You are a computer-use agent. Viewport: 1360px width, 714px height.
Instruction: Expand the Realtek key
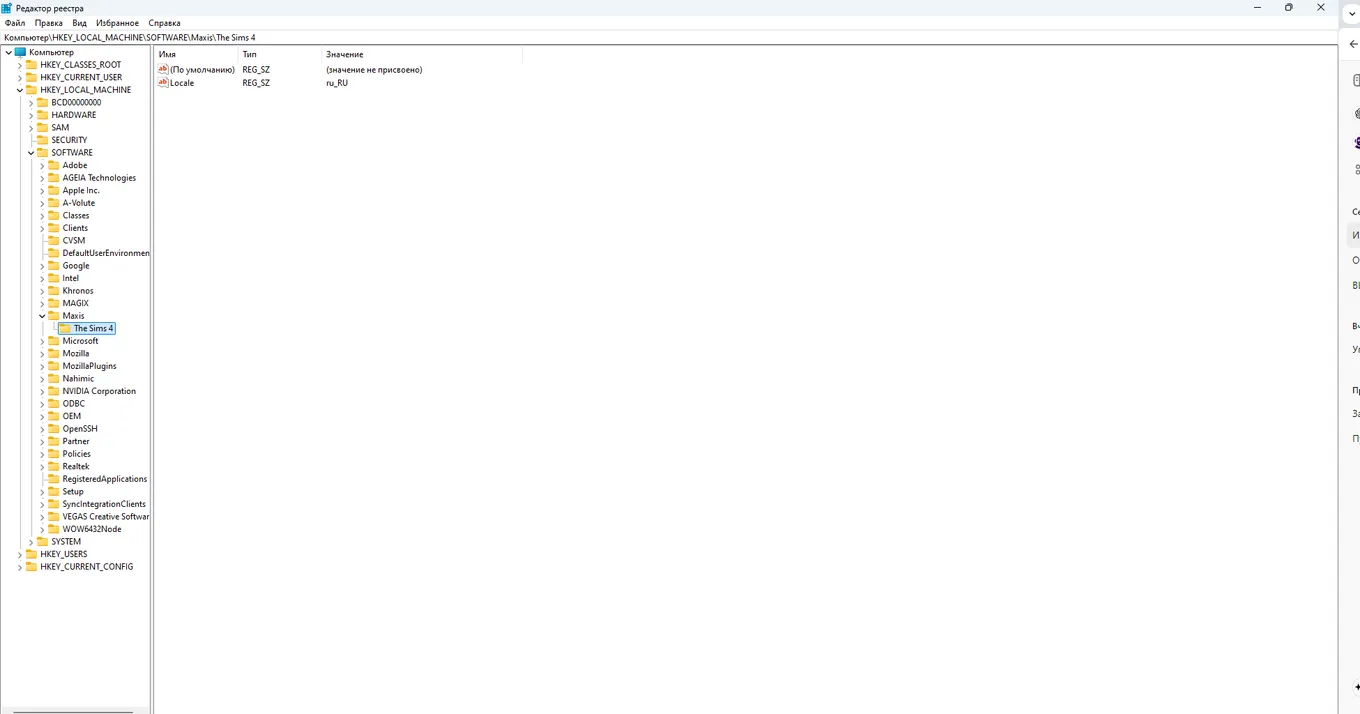tap(42, 466)
